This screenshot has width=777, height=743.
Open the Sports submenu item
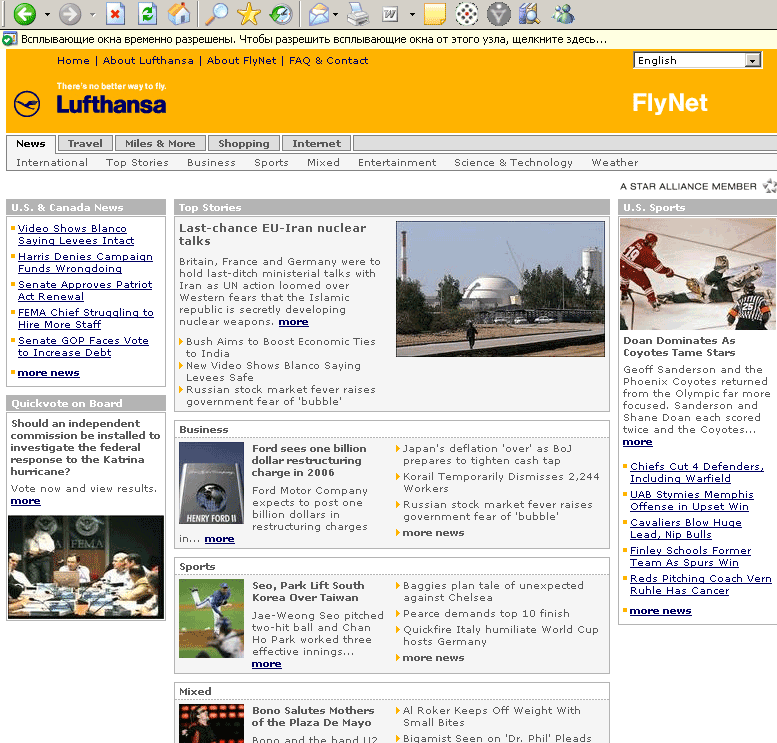click(x=271, y=163)
